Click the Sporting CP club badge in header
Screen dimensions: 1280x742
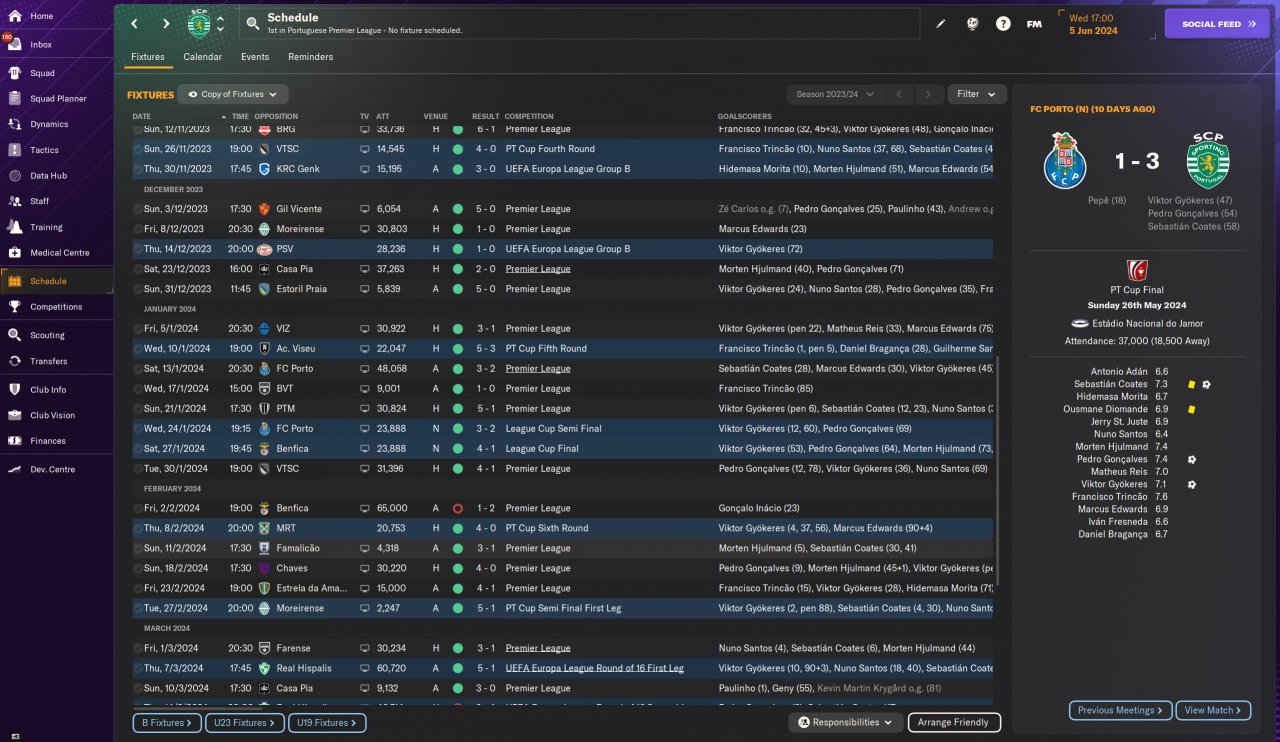point(199,23)
